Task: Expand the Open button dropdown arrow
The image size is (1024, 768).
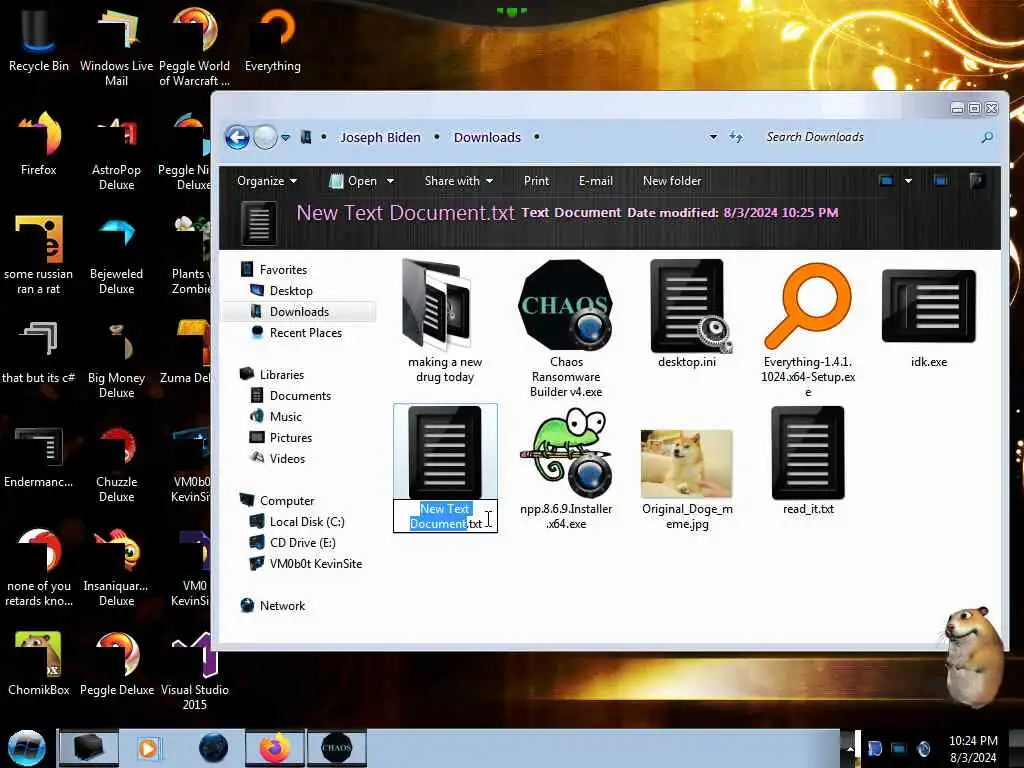Action: pyautogui.click(x=390, y=181)
